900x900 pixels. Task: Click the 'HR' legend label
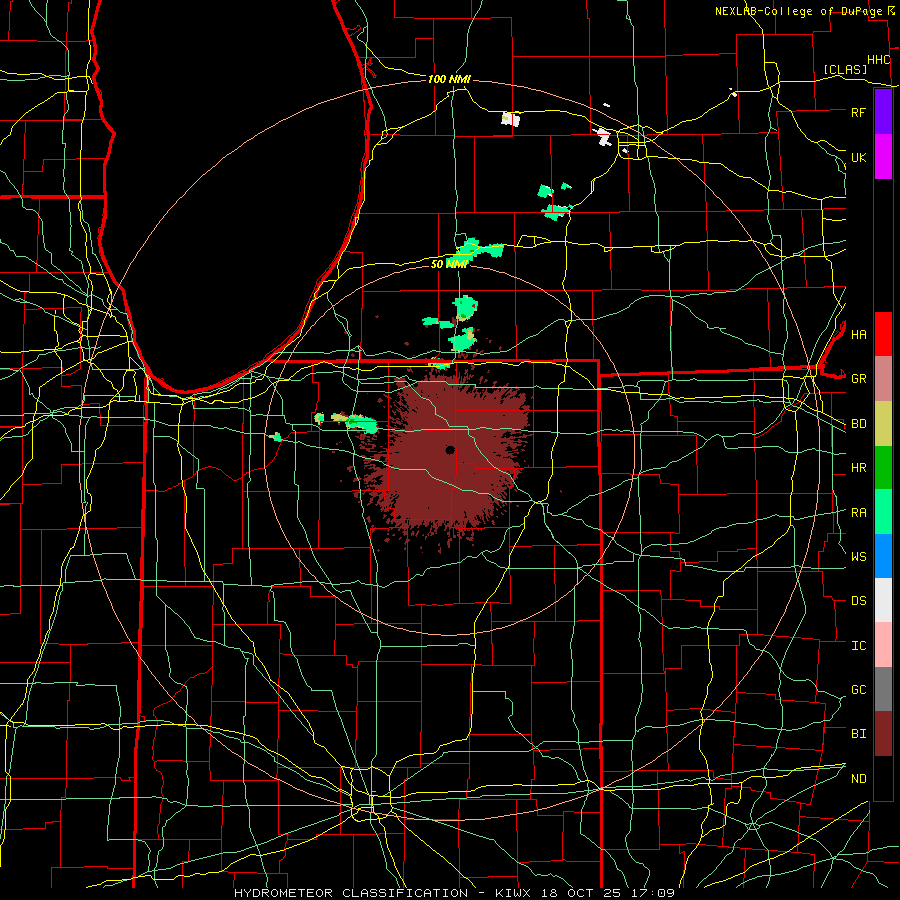(858, 468)
